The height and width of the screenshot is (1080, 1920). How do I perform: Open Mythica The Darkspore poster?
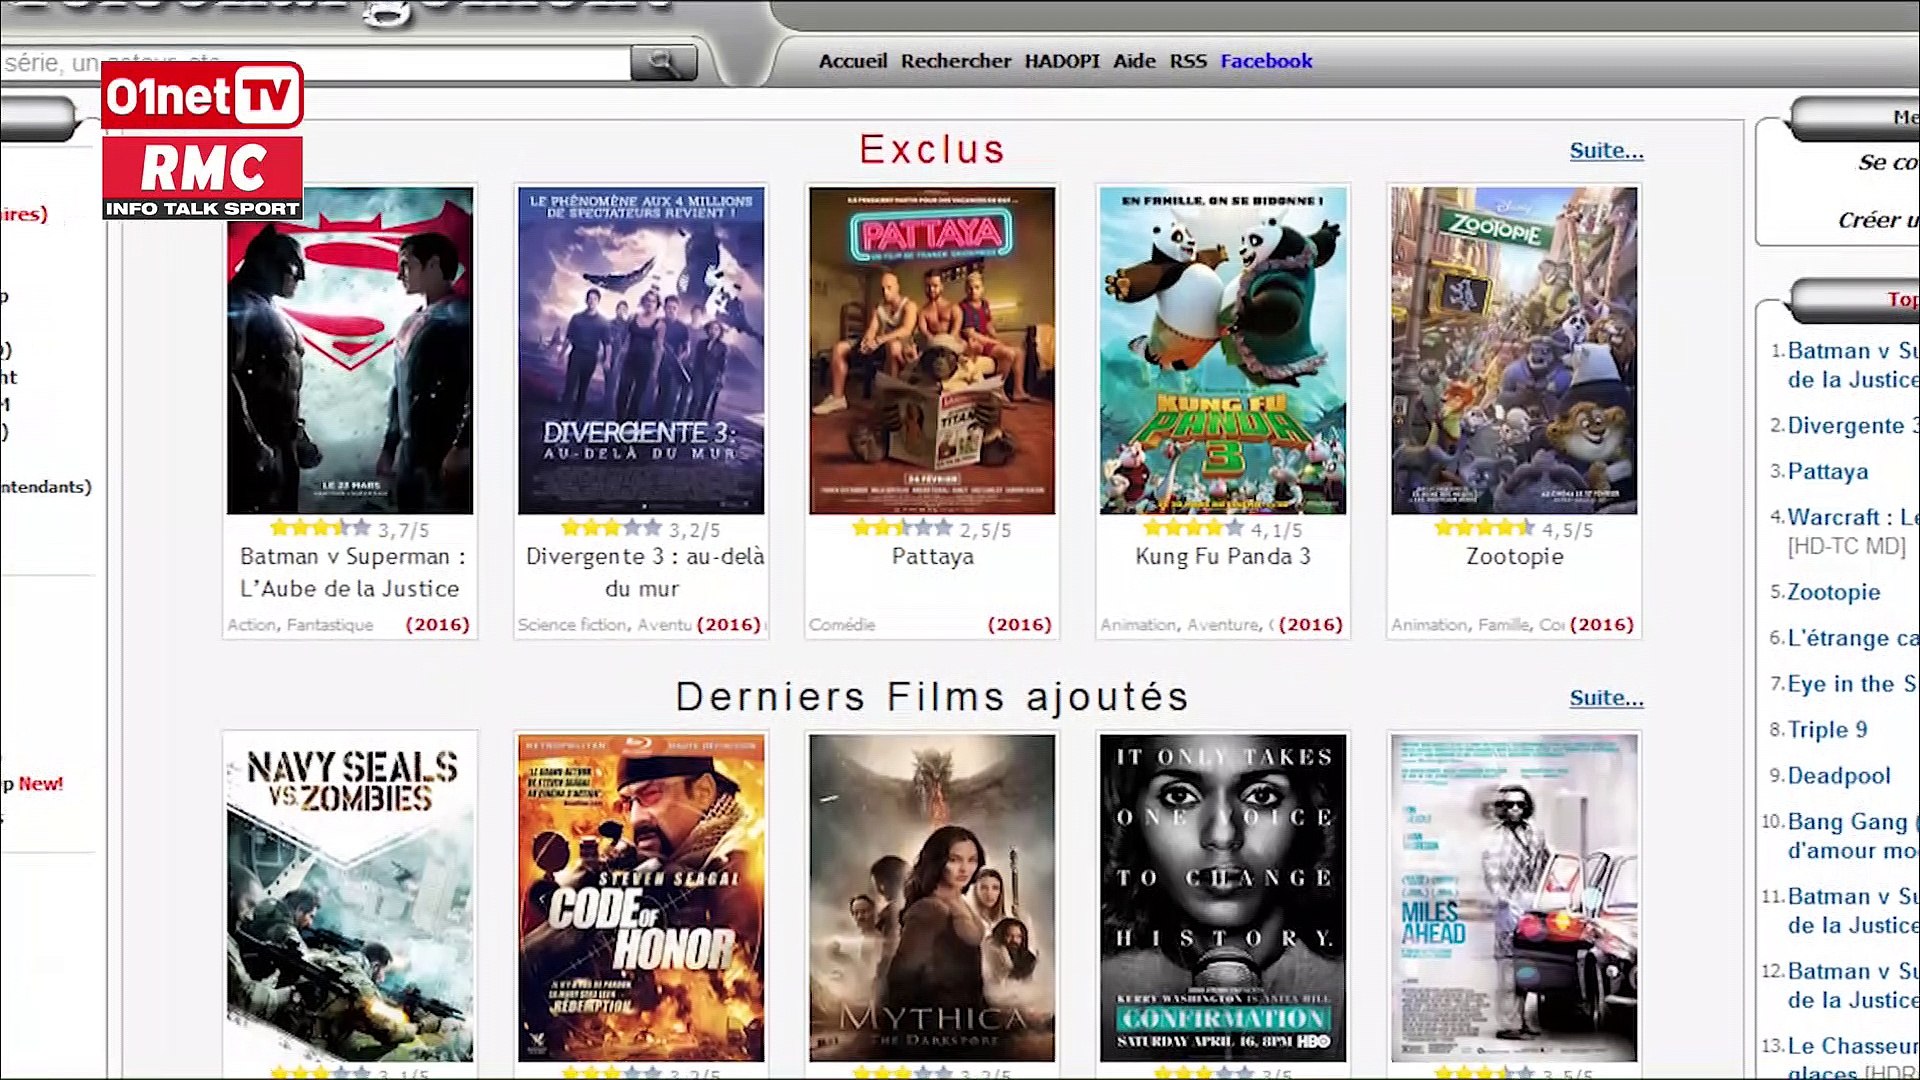coord(932,898)
